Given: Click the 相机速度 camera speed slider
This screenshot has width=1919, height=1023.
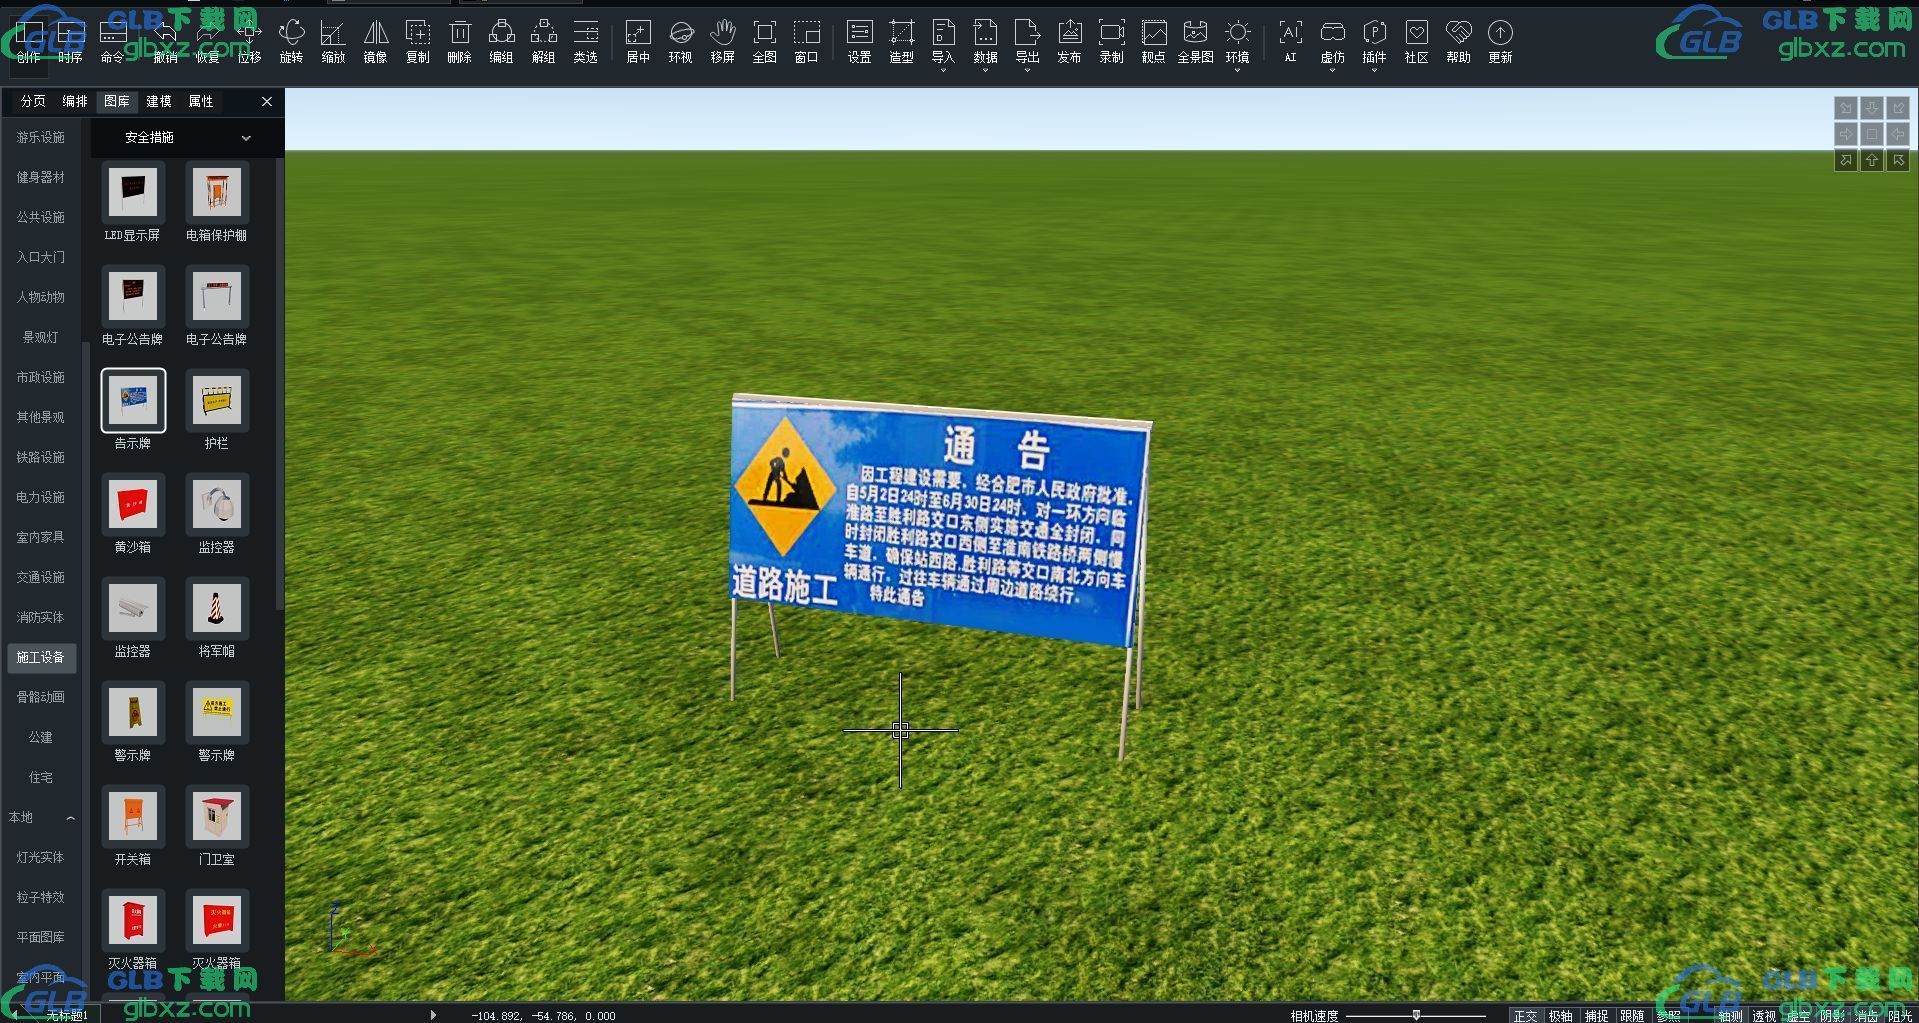Looking at the screenshot, I should [x=1416, y=1015].
